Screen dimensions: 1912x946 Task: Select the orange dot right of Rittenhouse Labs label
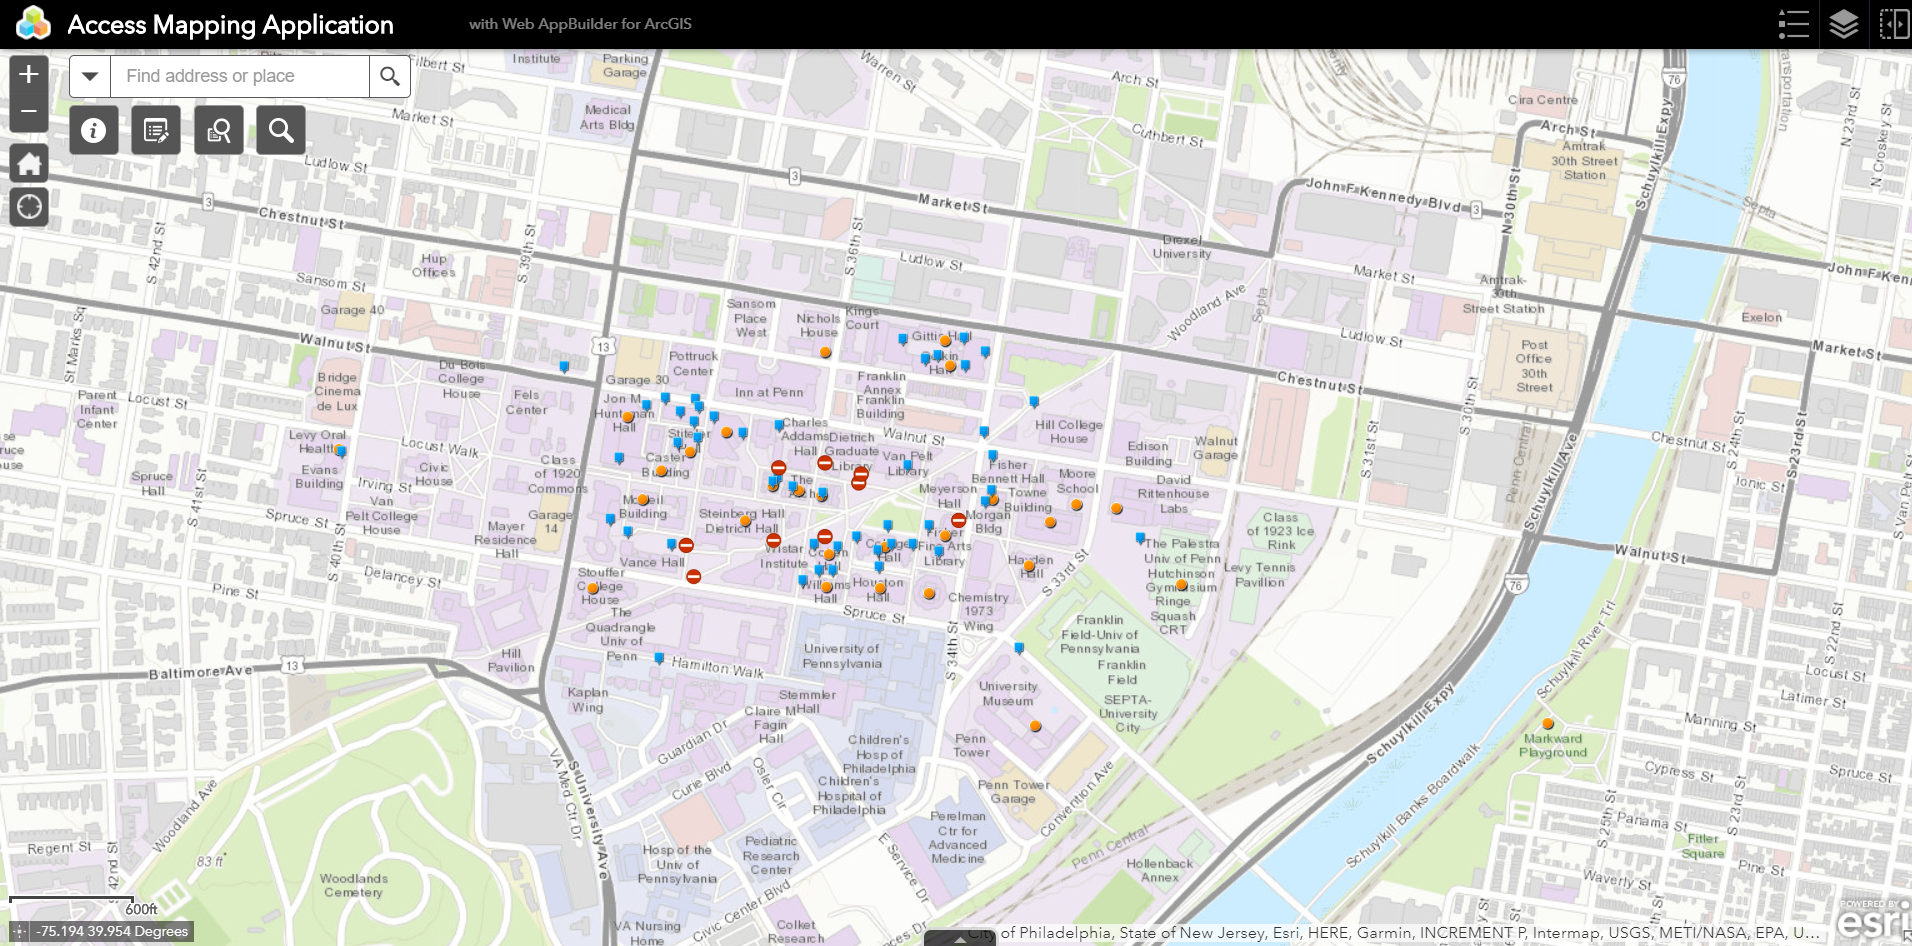click(x=1117, y=509)
